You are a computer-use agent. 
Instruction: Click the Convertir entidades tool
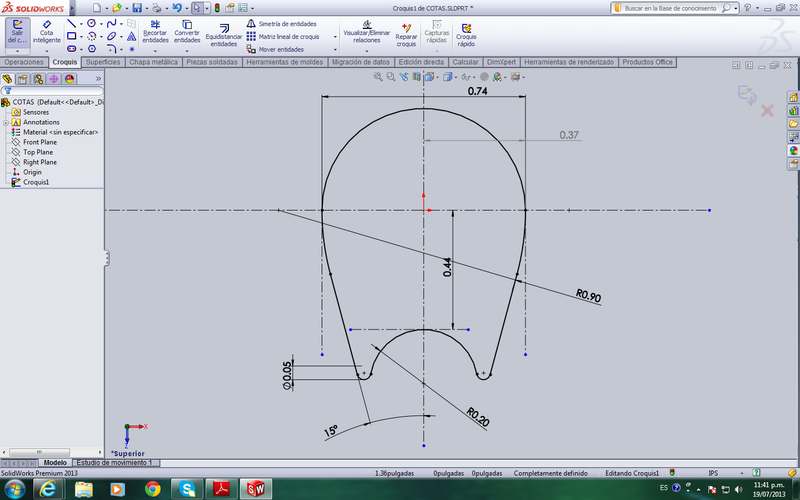click(187, 32)
